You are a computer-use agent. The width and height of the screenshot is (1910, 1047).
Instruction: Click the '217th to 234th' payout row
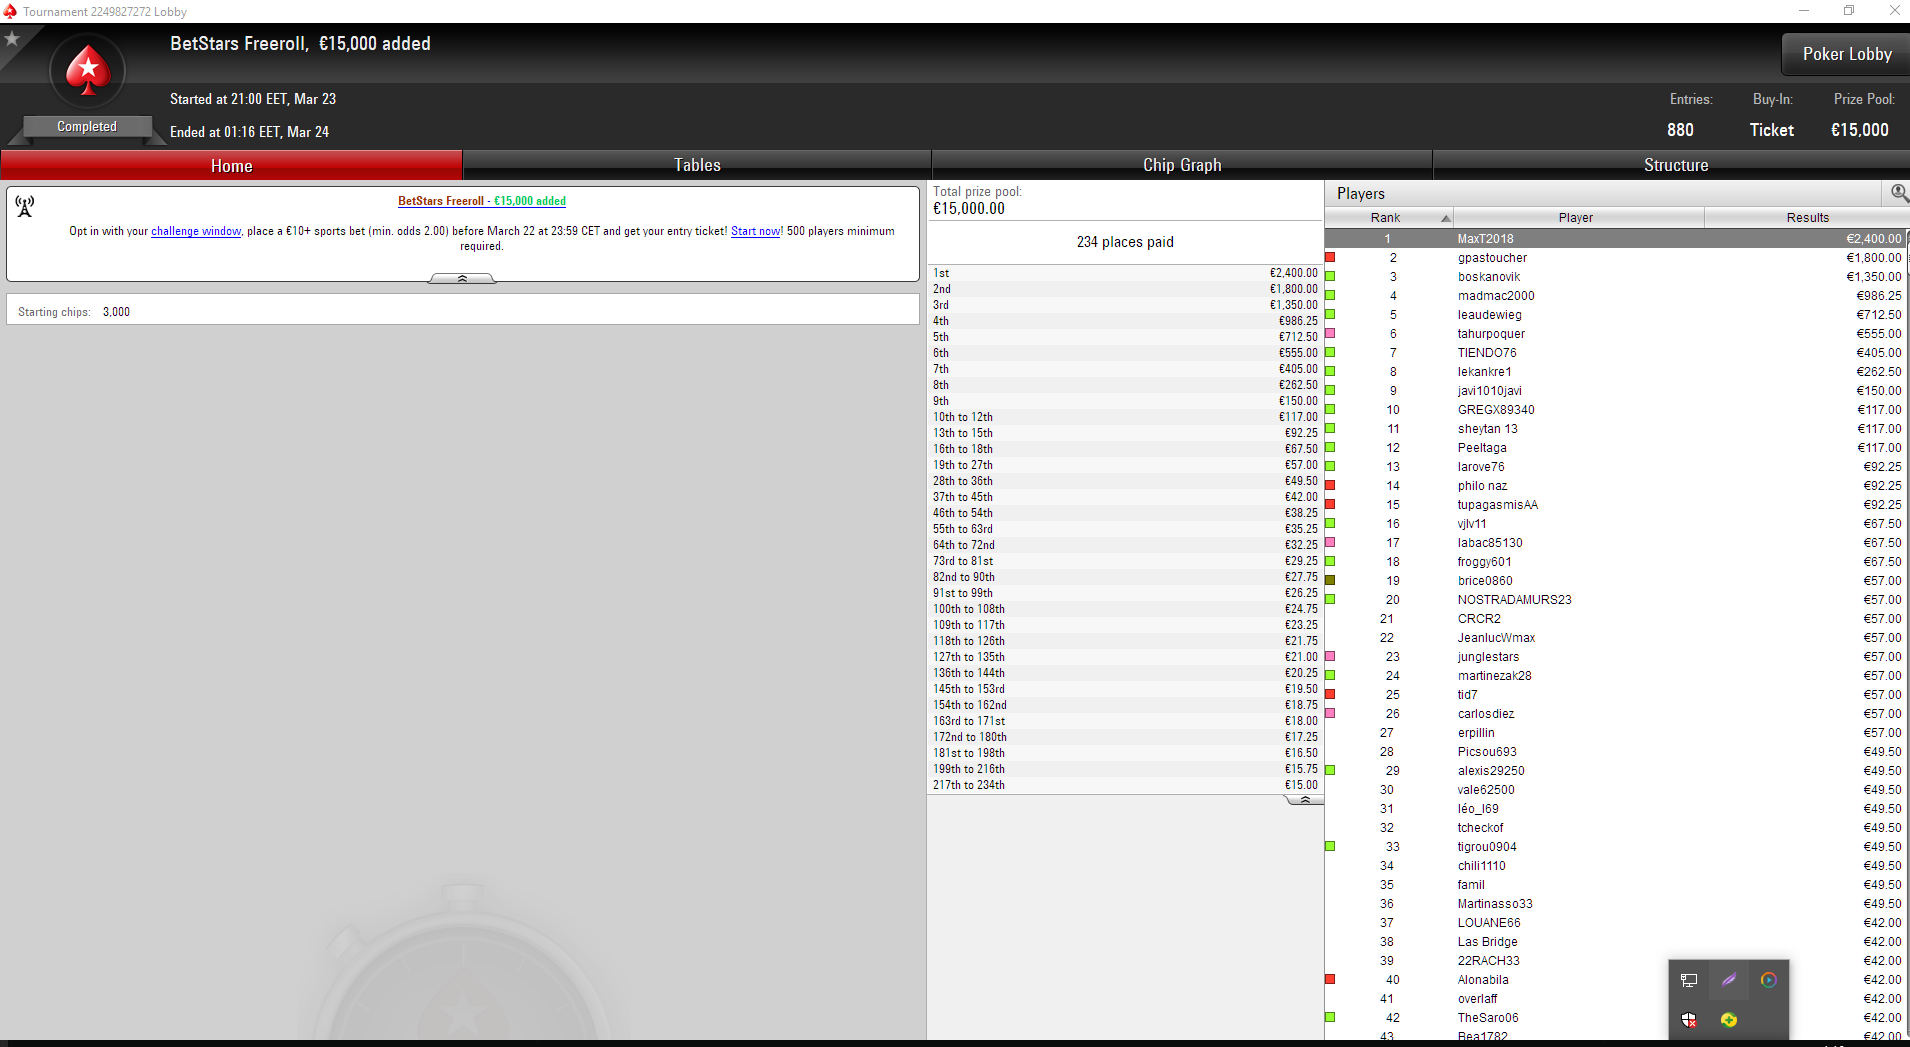1125,785
